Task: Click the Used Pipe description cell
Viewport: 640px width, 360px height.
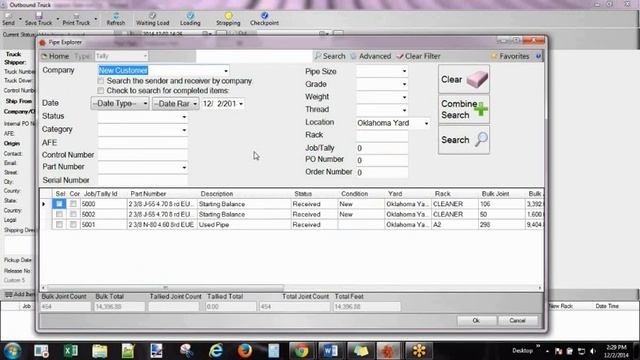Action: pos(244,224)
